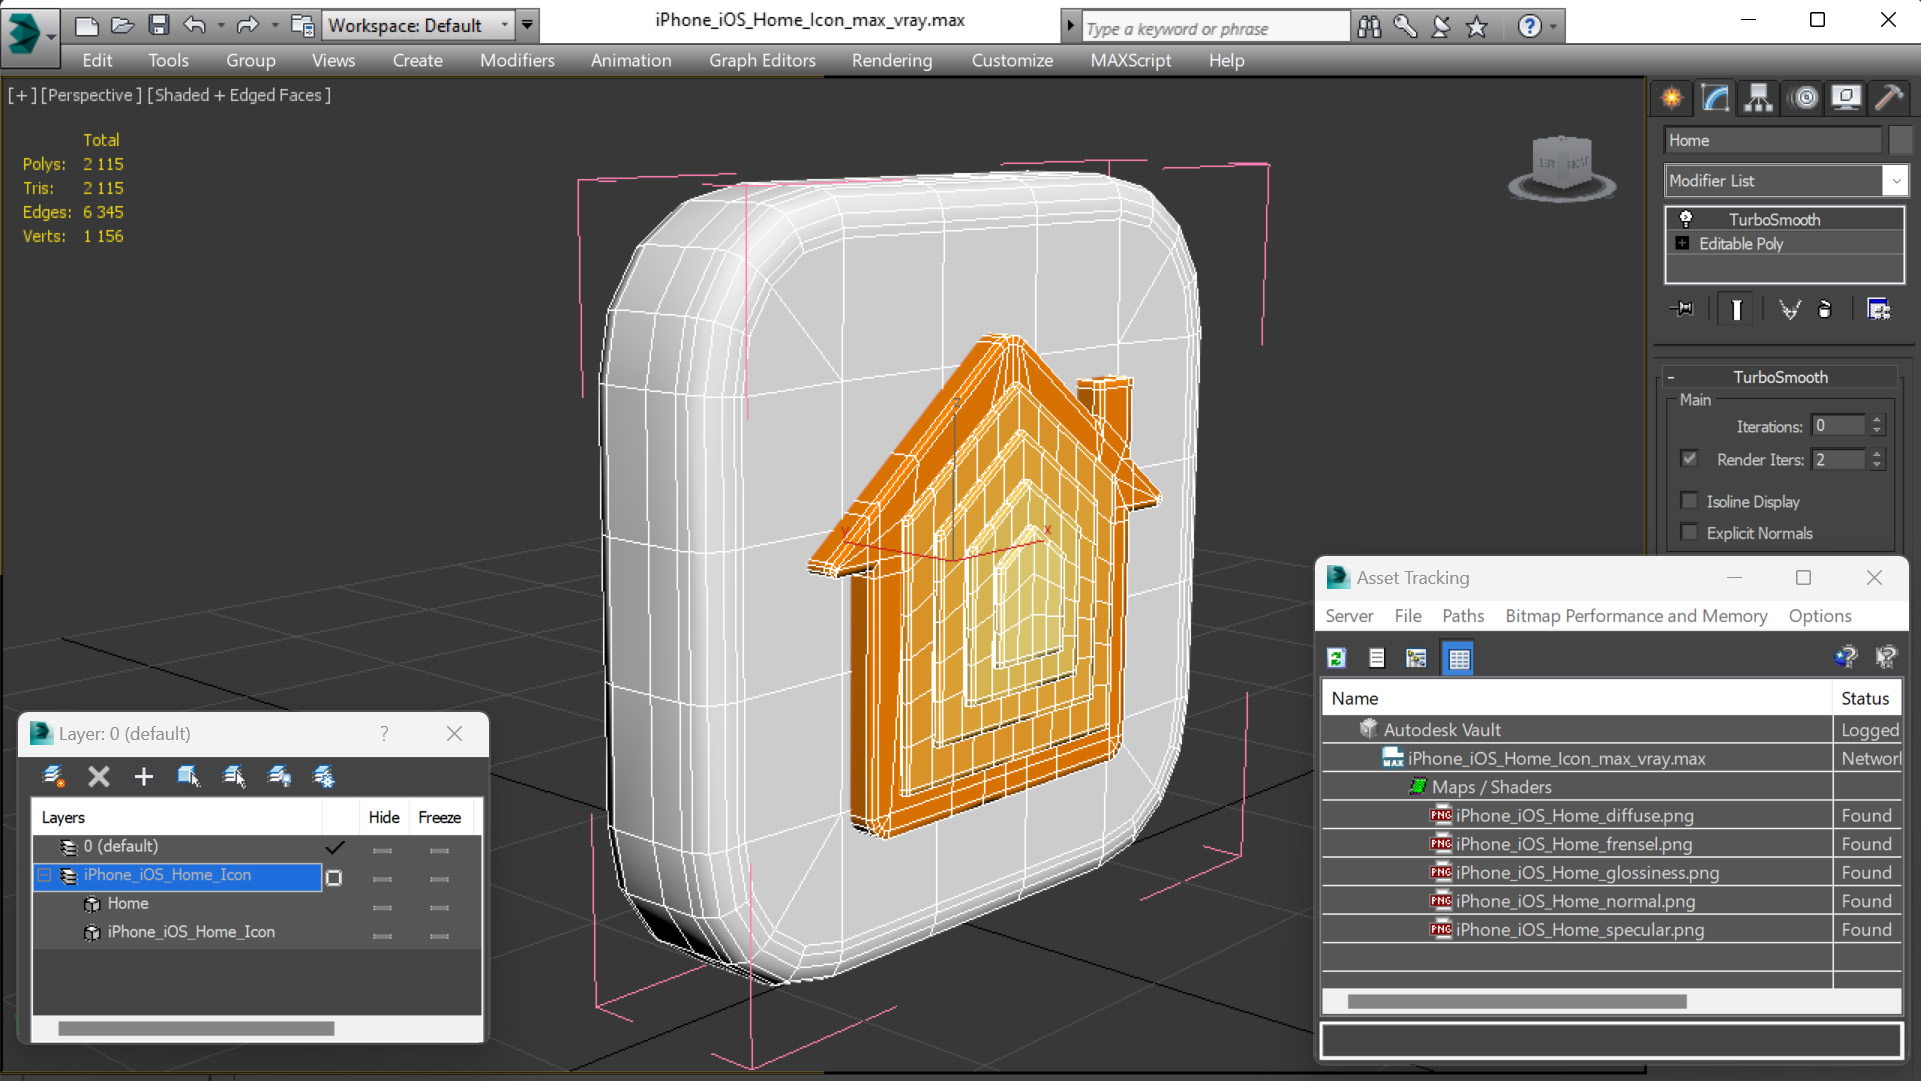Click Highlight Selected Objects' Layers icon

[234, 776]
